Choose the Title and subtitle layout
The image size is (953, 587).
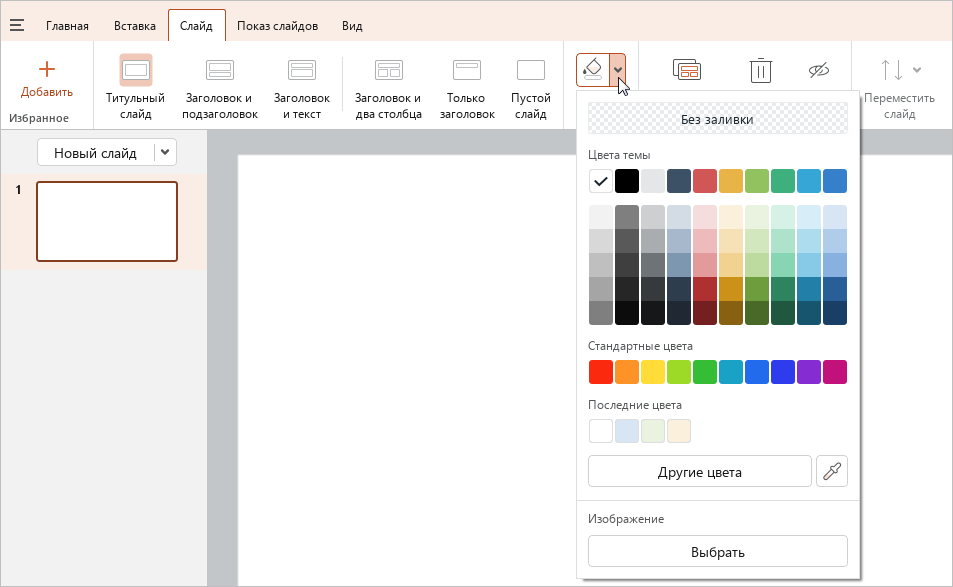(219, 70)
